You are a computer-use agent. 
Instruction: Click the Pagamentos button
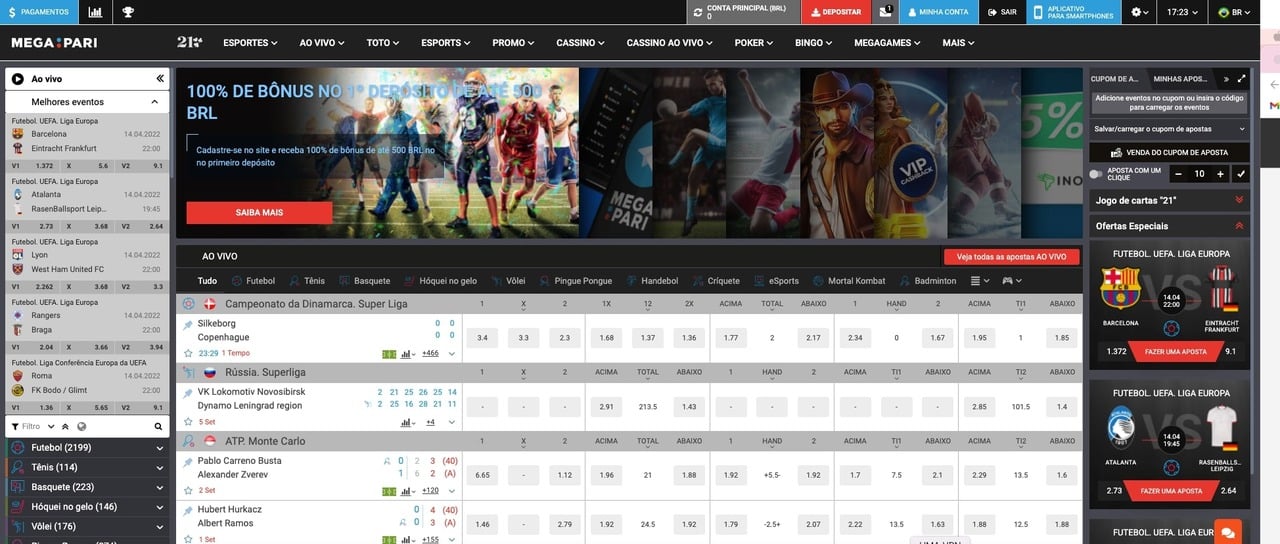39,12
